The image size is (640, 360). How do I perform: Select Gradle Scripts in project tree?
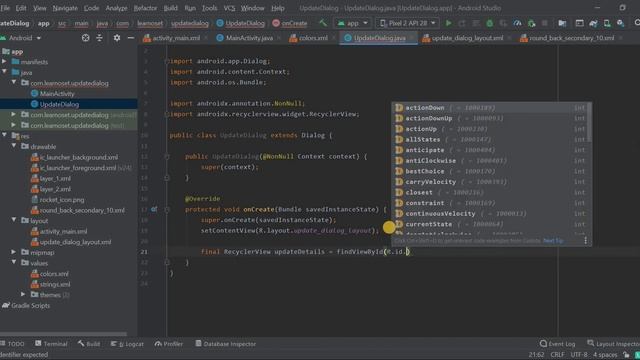(26, 305)
